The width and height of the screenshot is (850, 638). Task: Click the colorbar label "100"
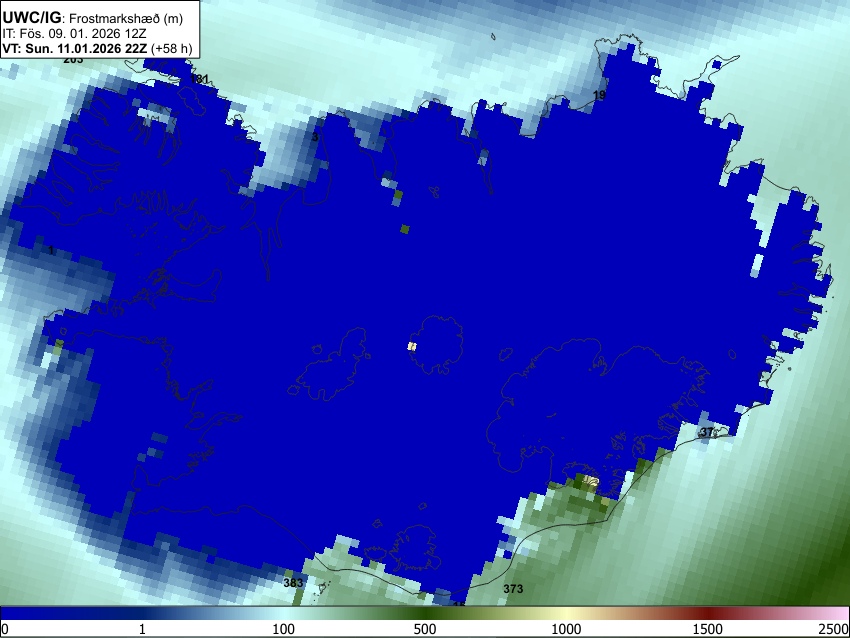(283, 629)
